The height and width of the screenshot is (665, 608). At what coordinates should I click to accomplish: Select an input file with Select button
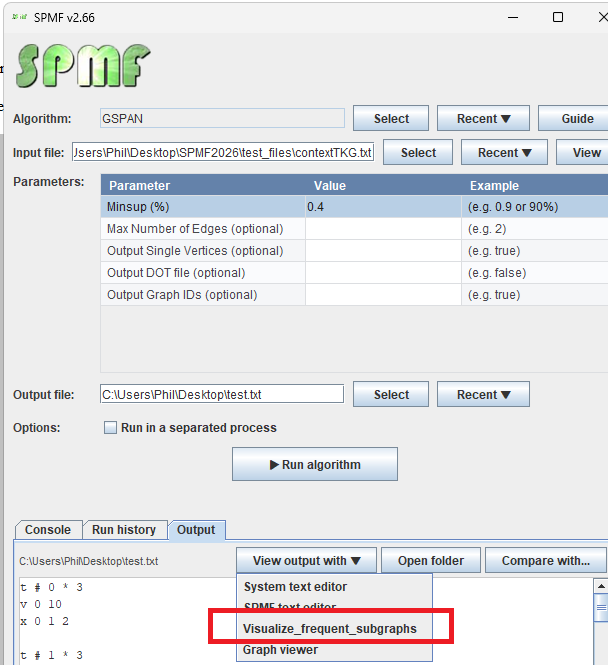click(418, 152)
